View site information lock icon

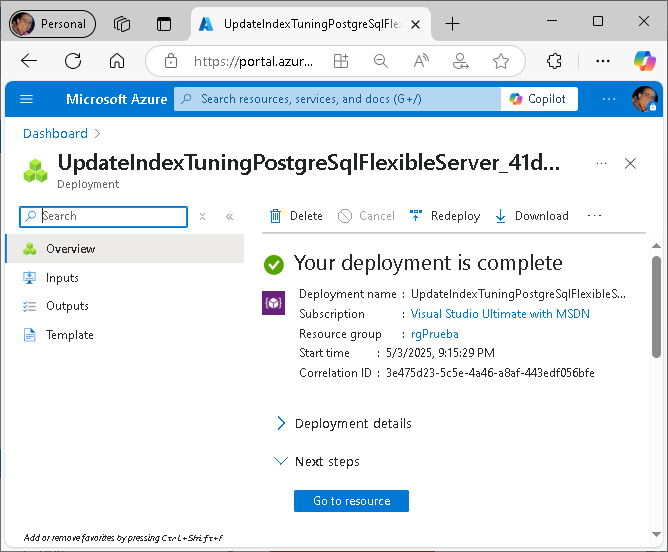click(x=171, y=61)
